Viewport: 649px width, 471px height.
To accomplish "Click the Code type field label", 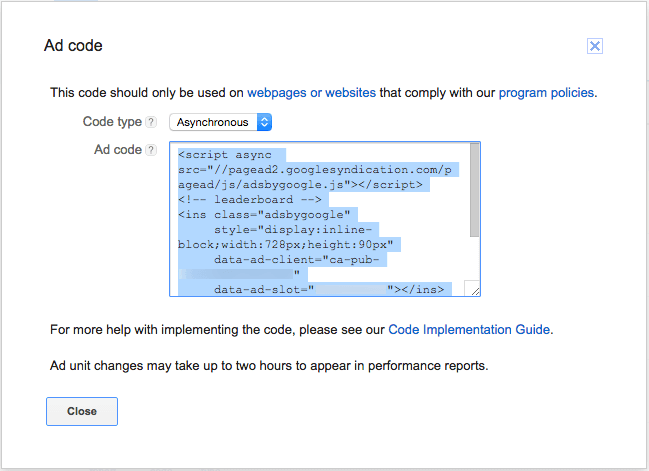I will [111, 122].
